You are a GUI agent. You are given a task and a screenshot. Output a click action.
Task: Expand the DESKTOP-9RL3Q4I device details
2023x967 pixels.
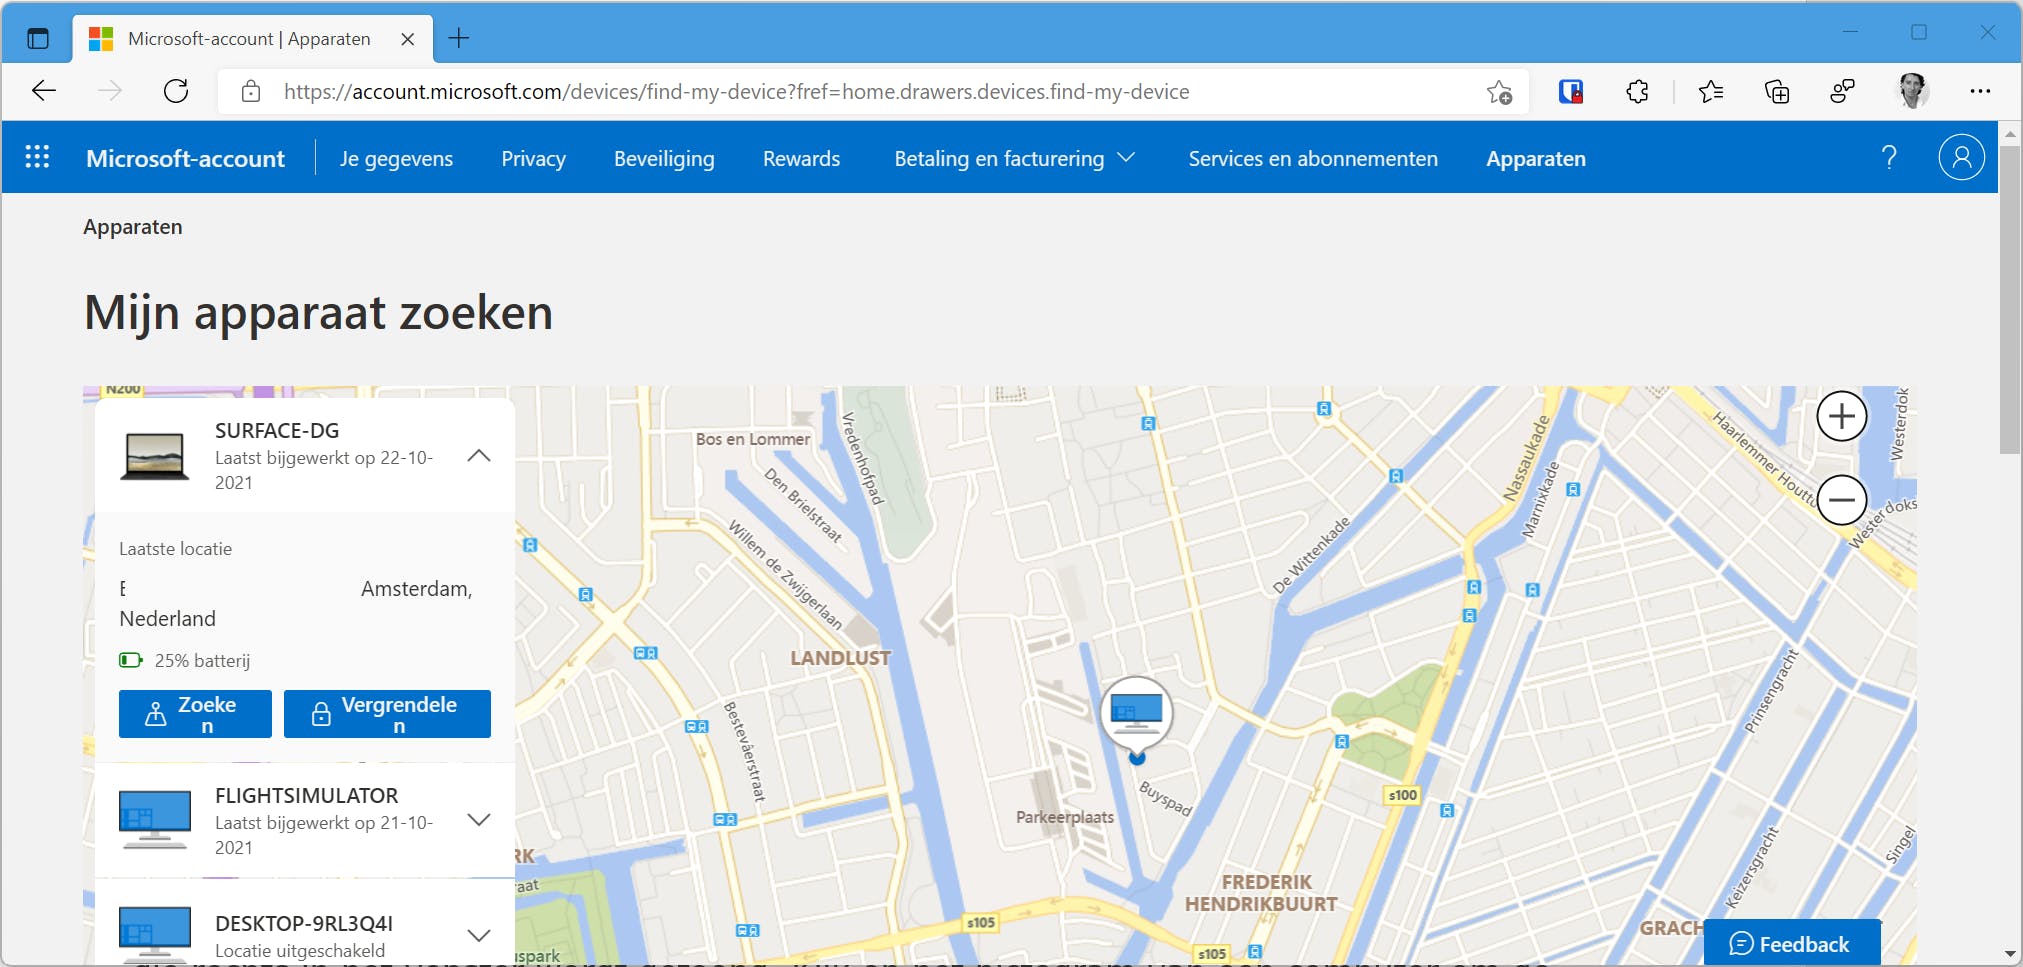(479, 936)
